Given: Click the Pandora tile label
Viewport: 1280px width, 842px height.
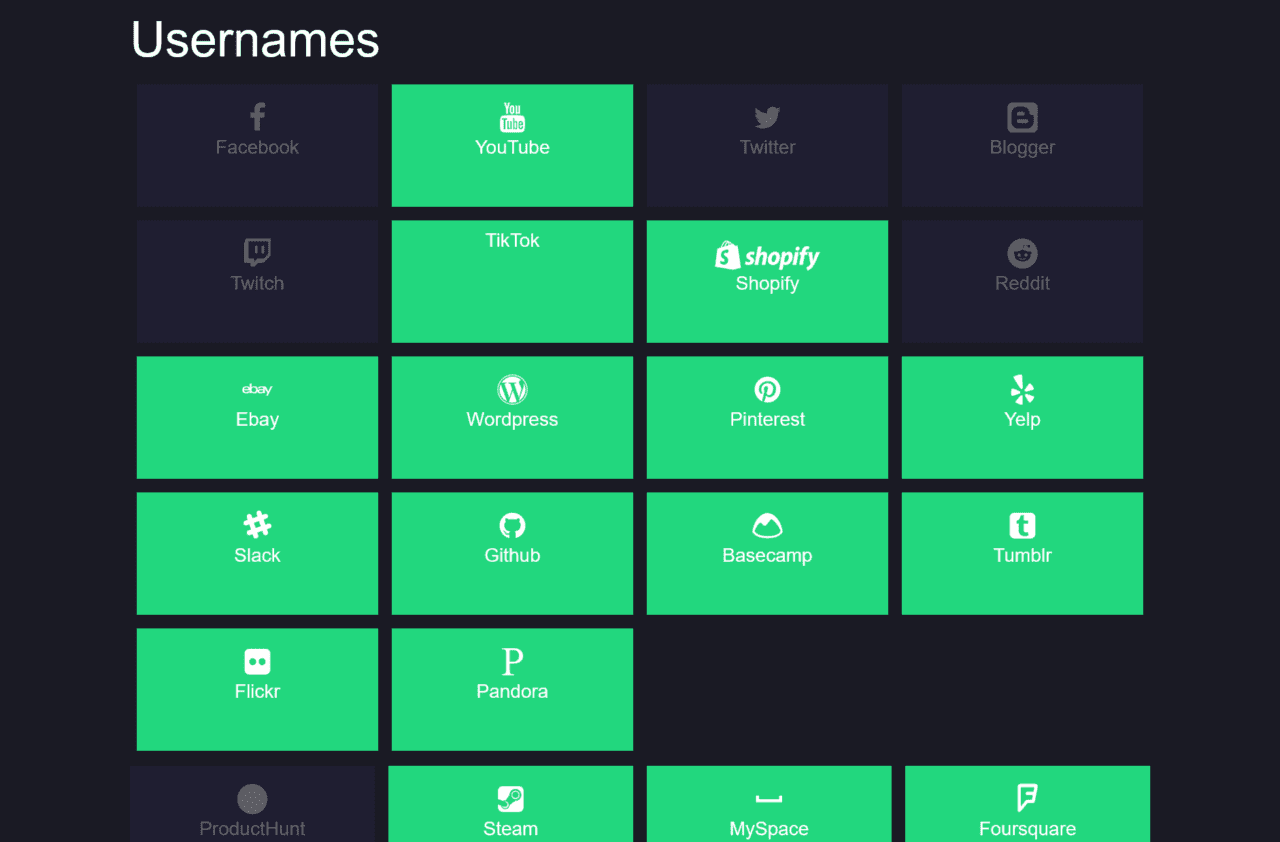Looking at the screenshot, I should point(512,692).
